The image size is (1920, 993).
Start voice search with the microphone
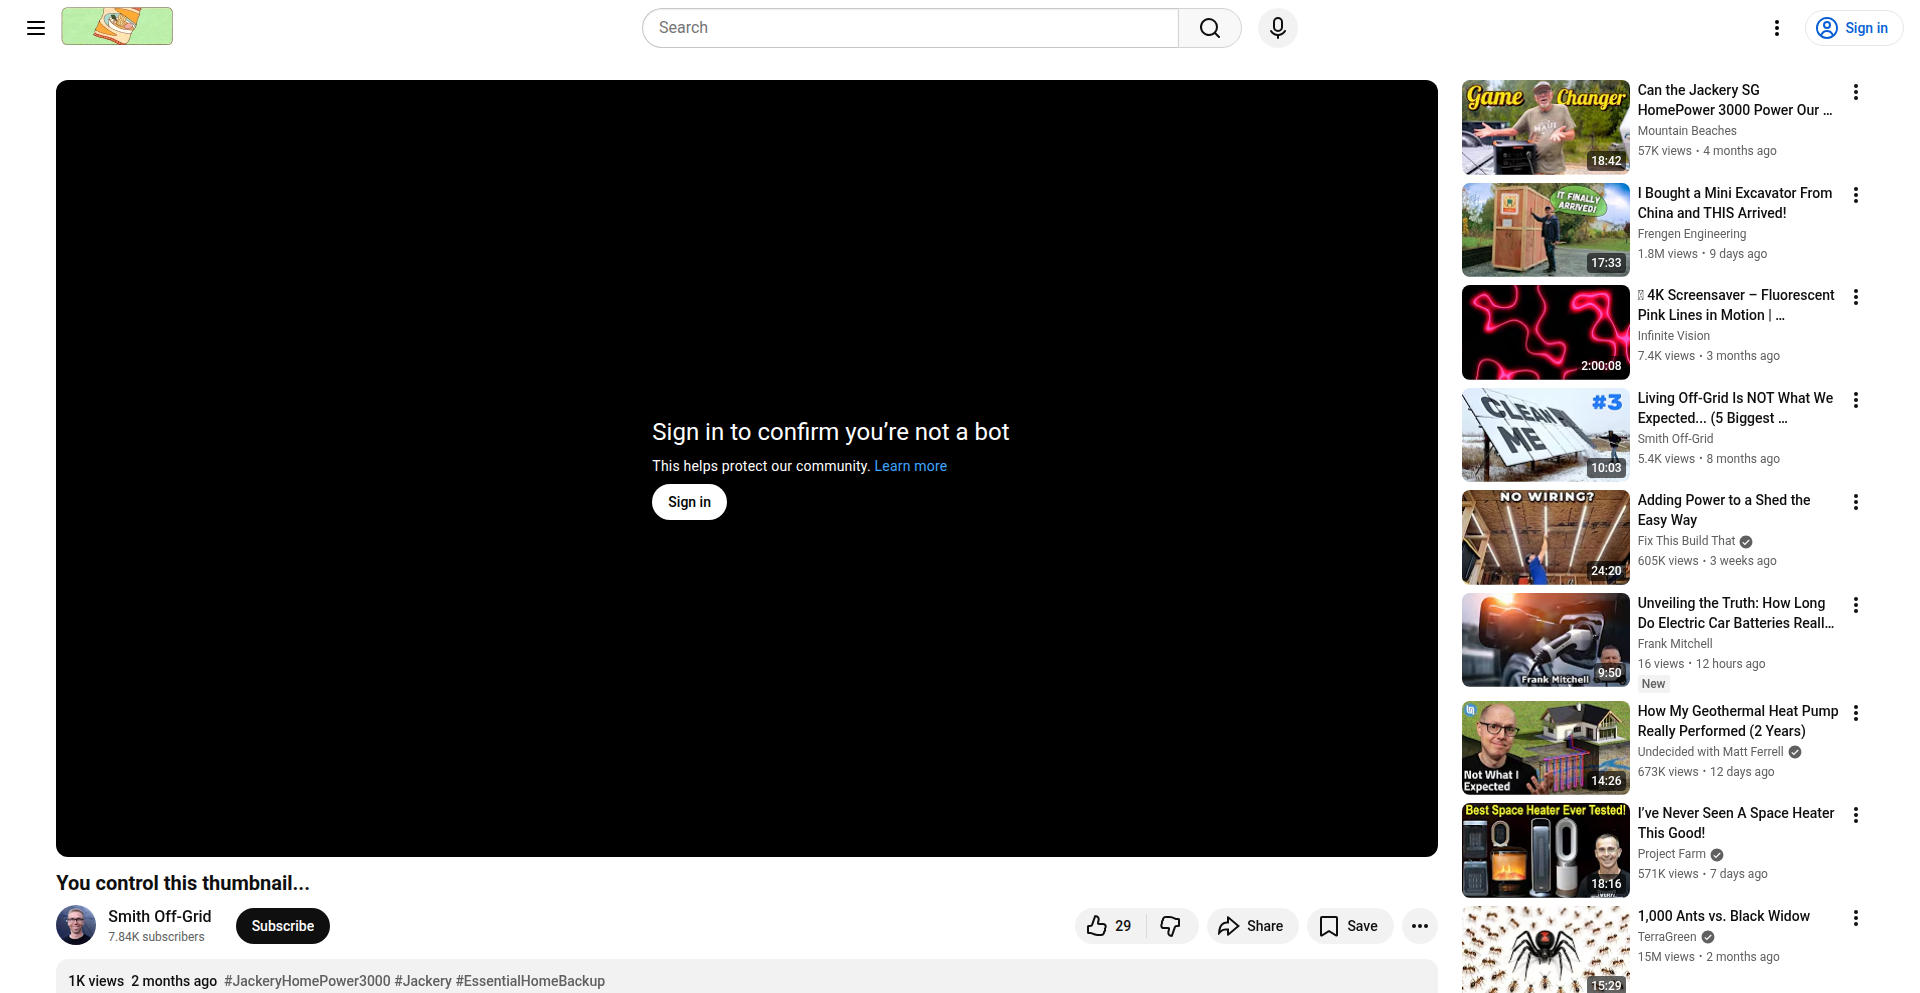(1278, 28)
